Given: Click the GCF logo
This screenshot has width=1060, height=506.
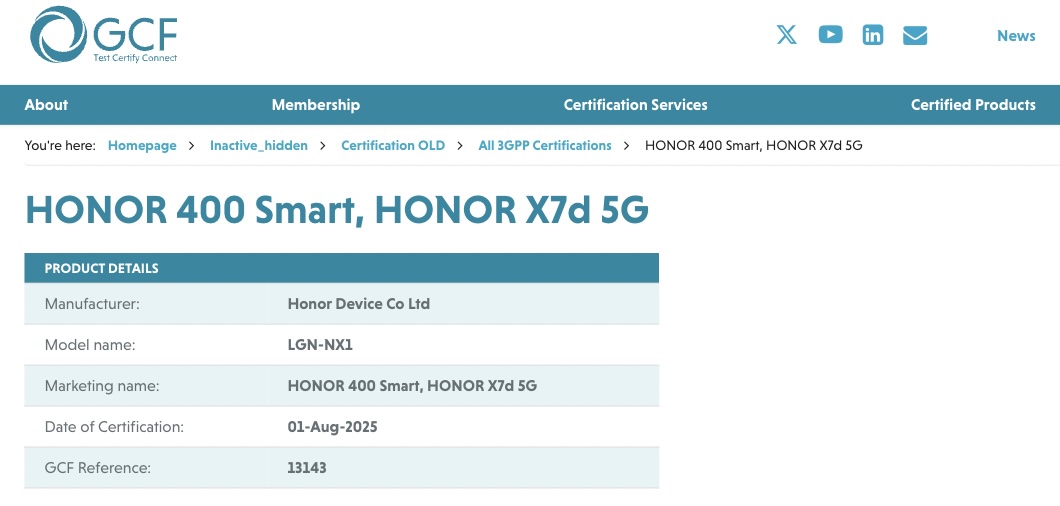Looking at the screenshot, I should [104, 36].
